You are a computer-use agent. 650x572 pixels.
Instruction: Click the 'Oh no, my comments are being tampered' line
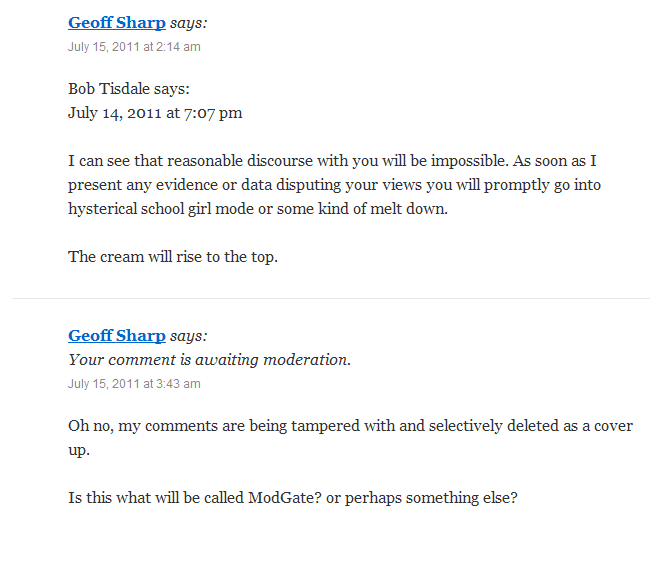click(x=350, y=426)
